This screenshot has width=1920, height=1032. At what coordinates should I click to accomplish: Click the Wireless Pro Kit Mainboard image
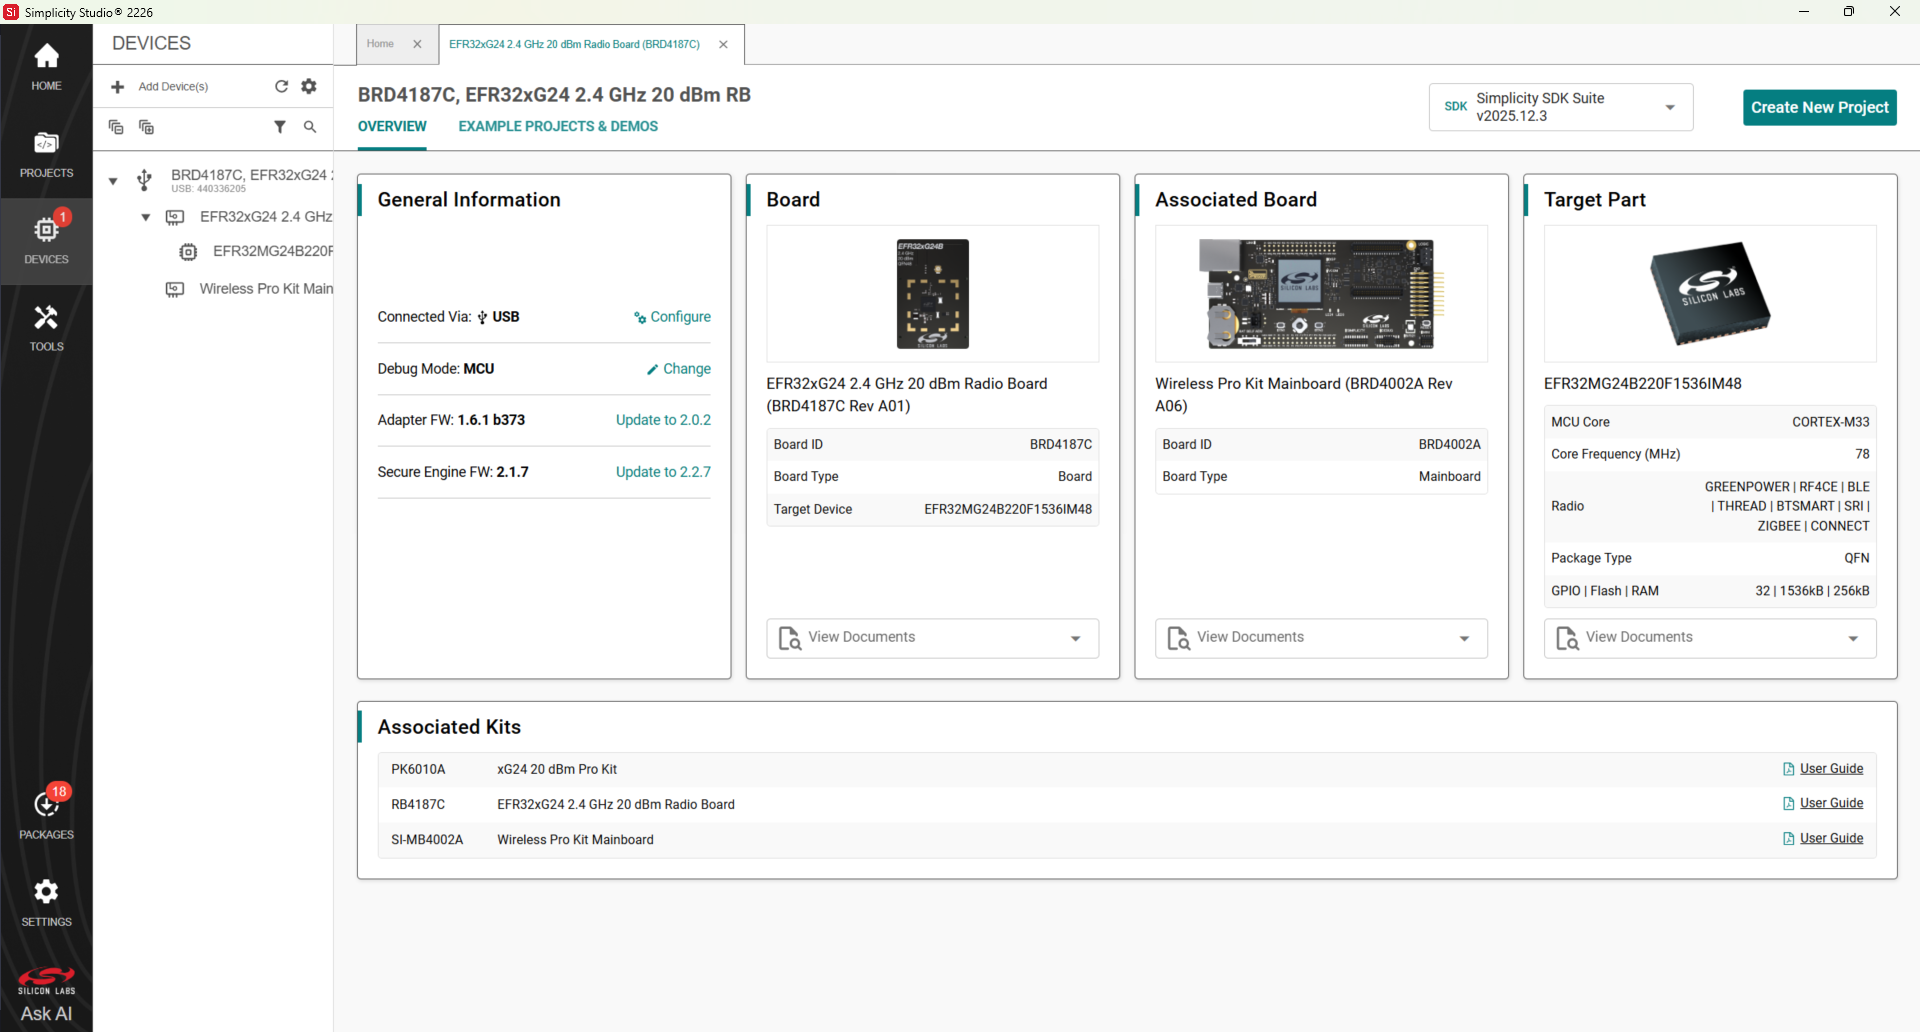tap(1321, 293)
